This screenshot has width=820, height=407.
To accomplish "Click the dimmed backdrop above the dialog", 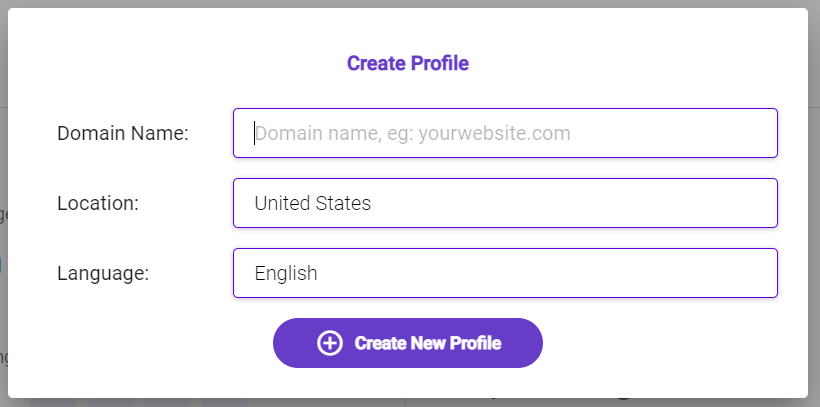I will click(410, 4).
